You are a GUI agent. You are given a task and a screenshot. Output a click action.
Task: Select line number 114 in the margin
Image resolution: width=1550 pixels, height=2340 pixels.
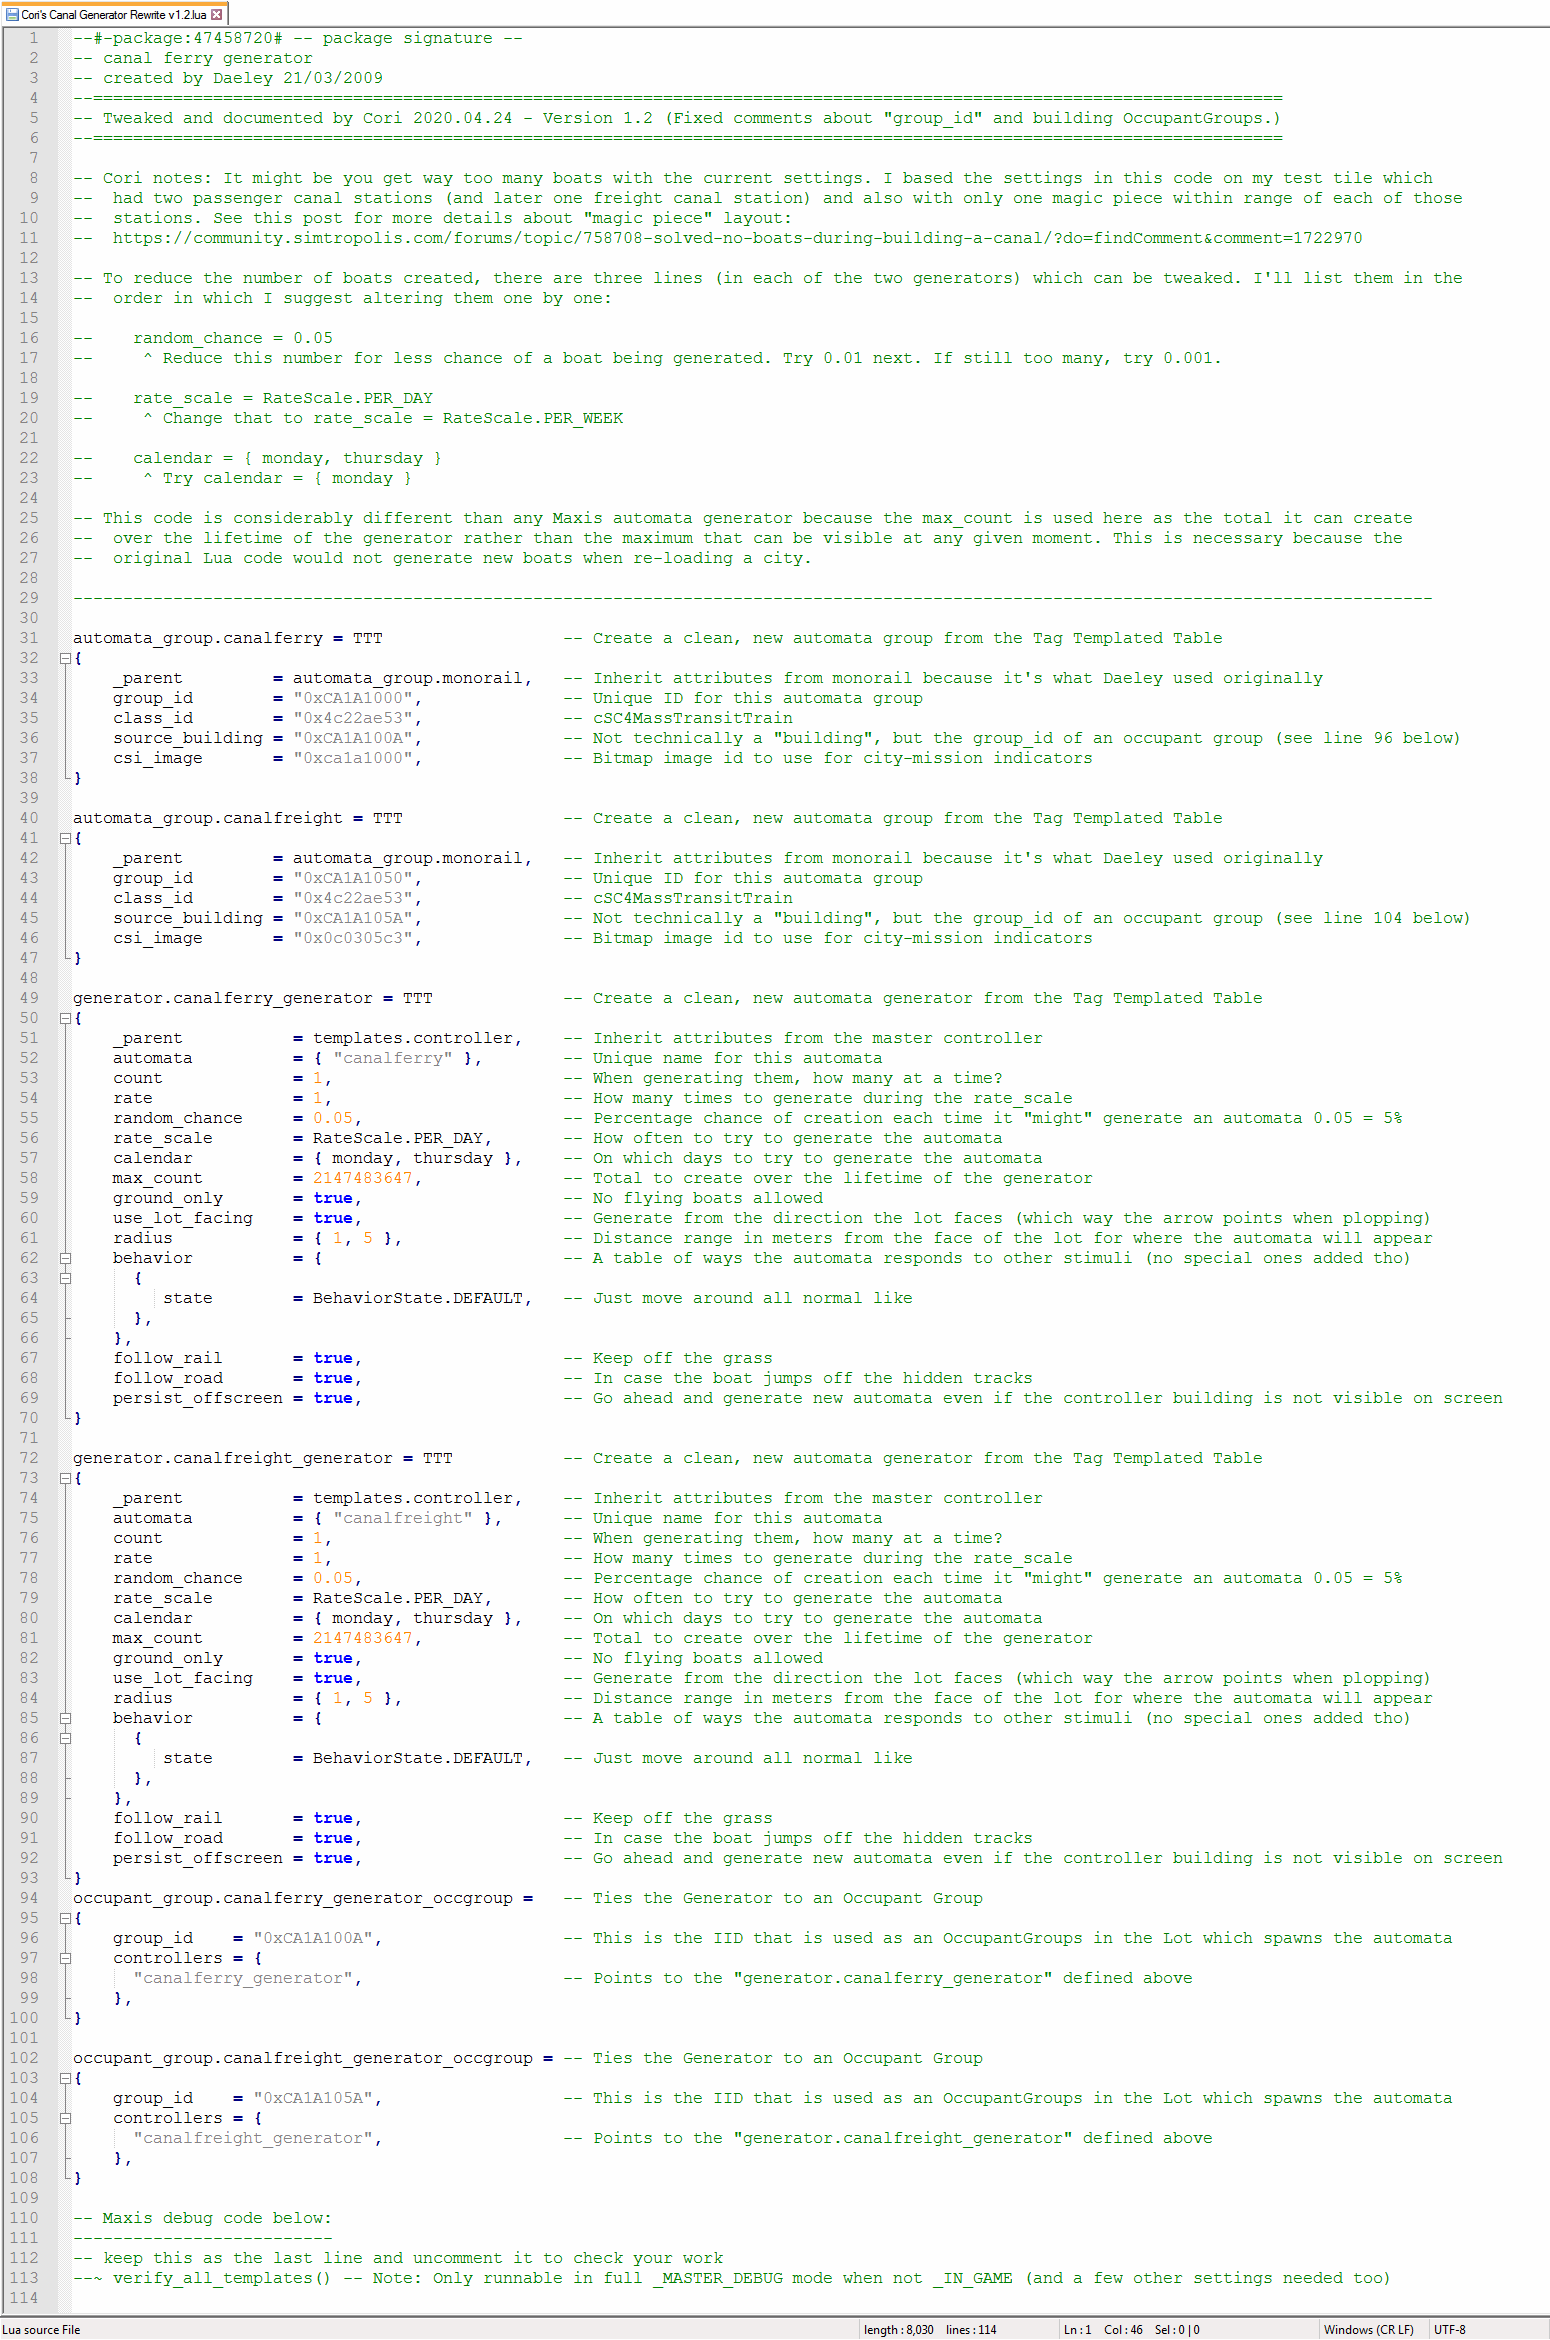pos(24,2298)
